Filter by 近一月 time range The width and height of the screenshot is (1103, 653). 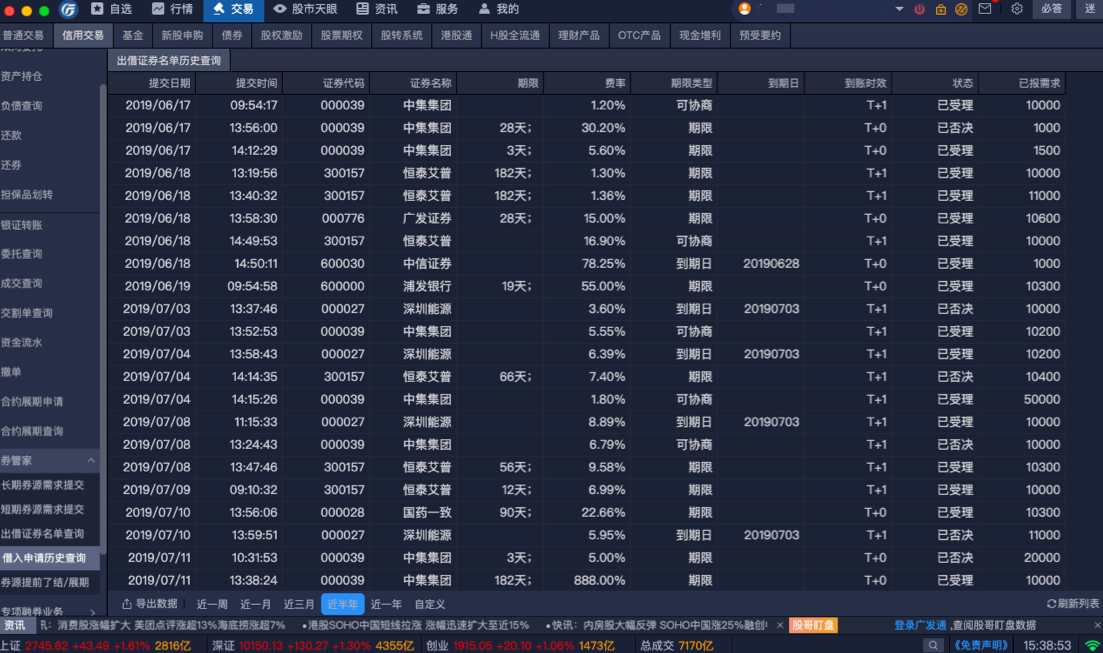click(x=255, y=604)
